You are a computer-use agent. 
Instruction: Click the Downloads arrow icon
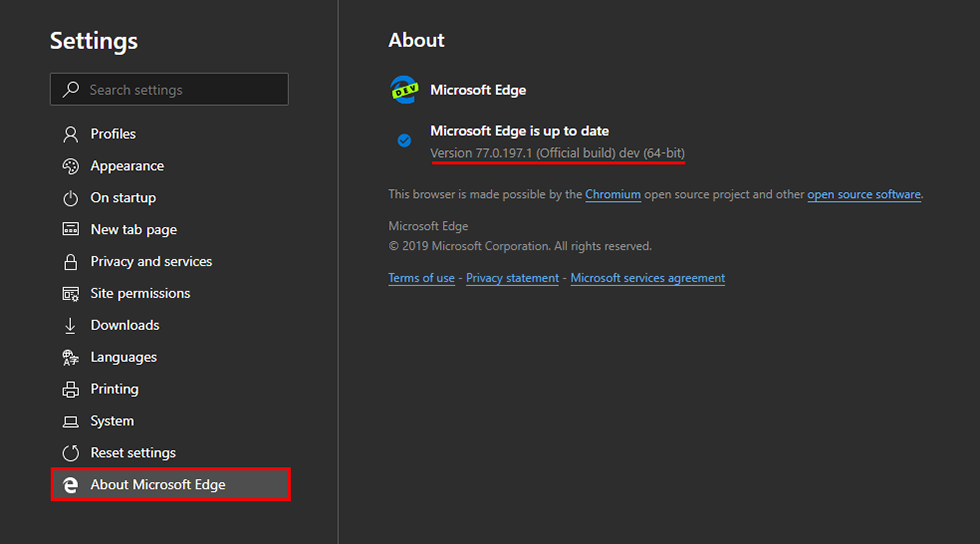(x=70, y=325)
